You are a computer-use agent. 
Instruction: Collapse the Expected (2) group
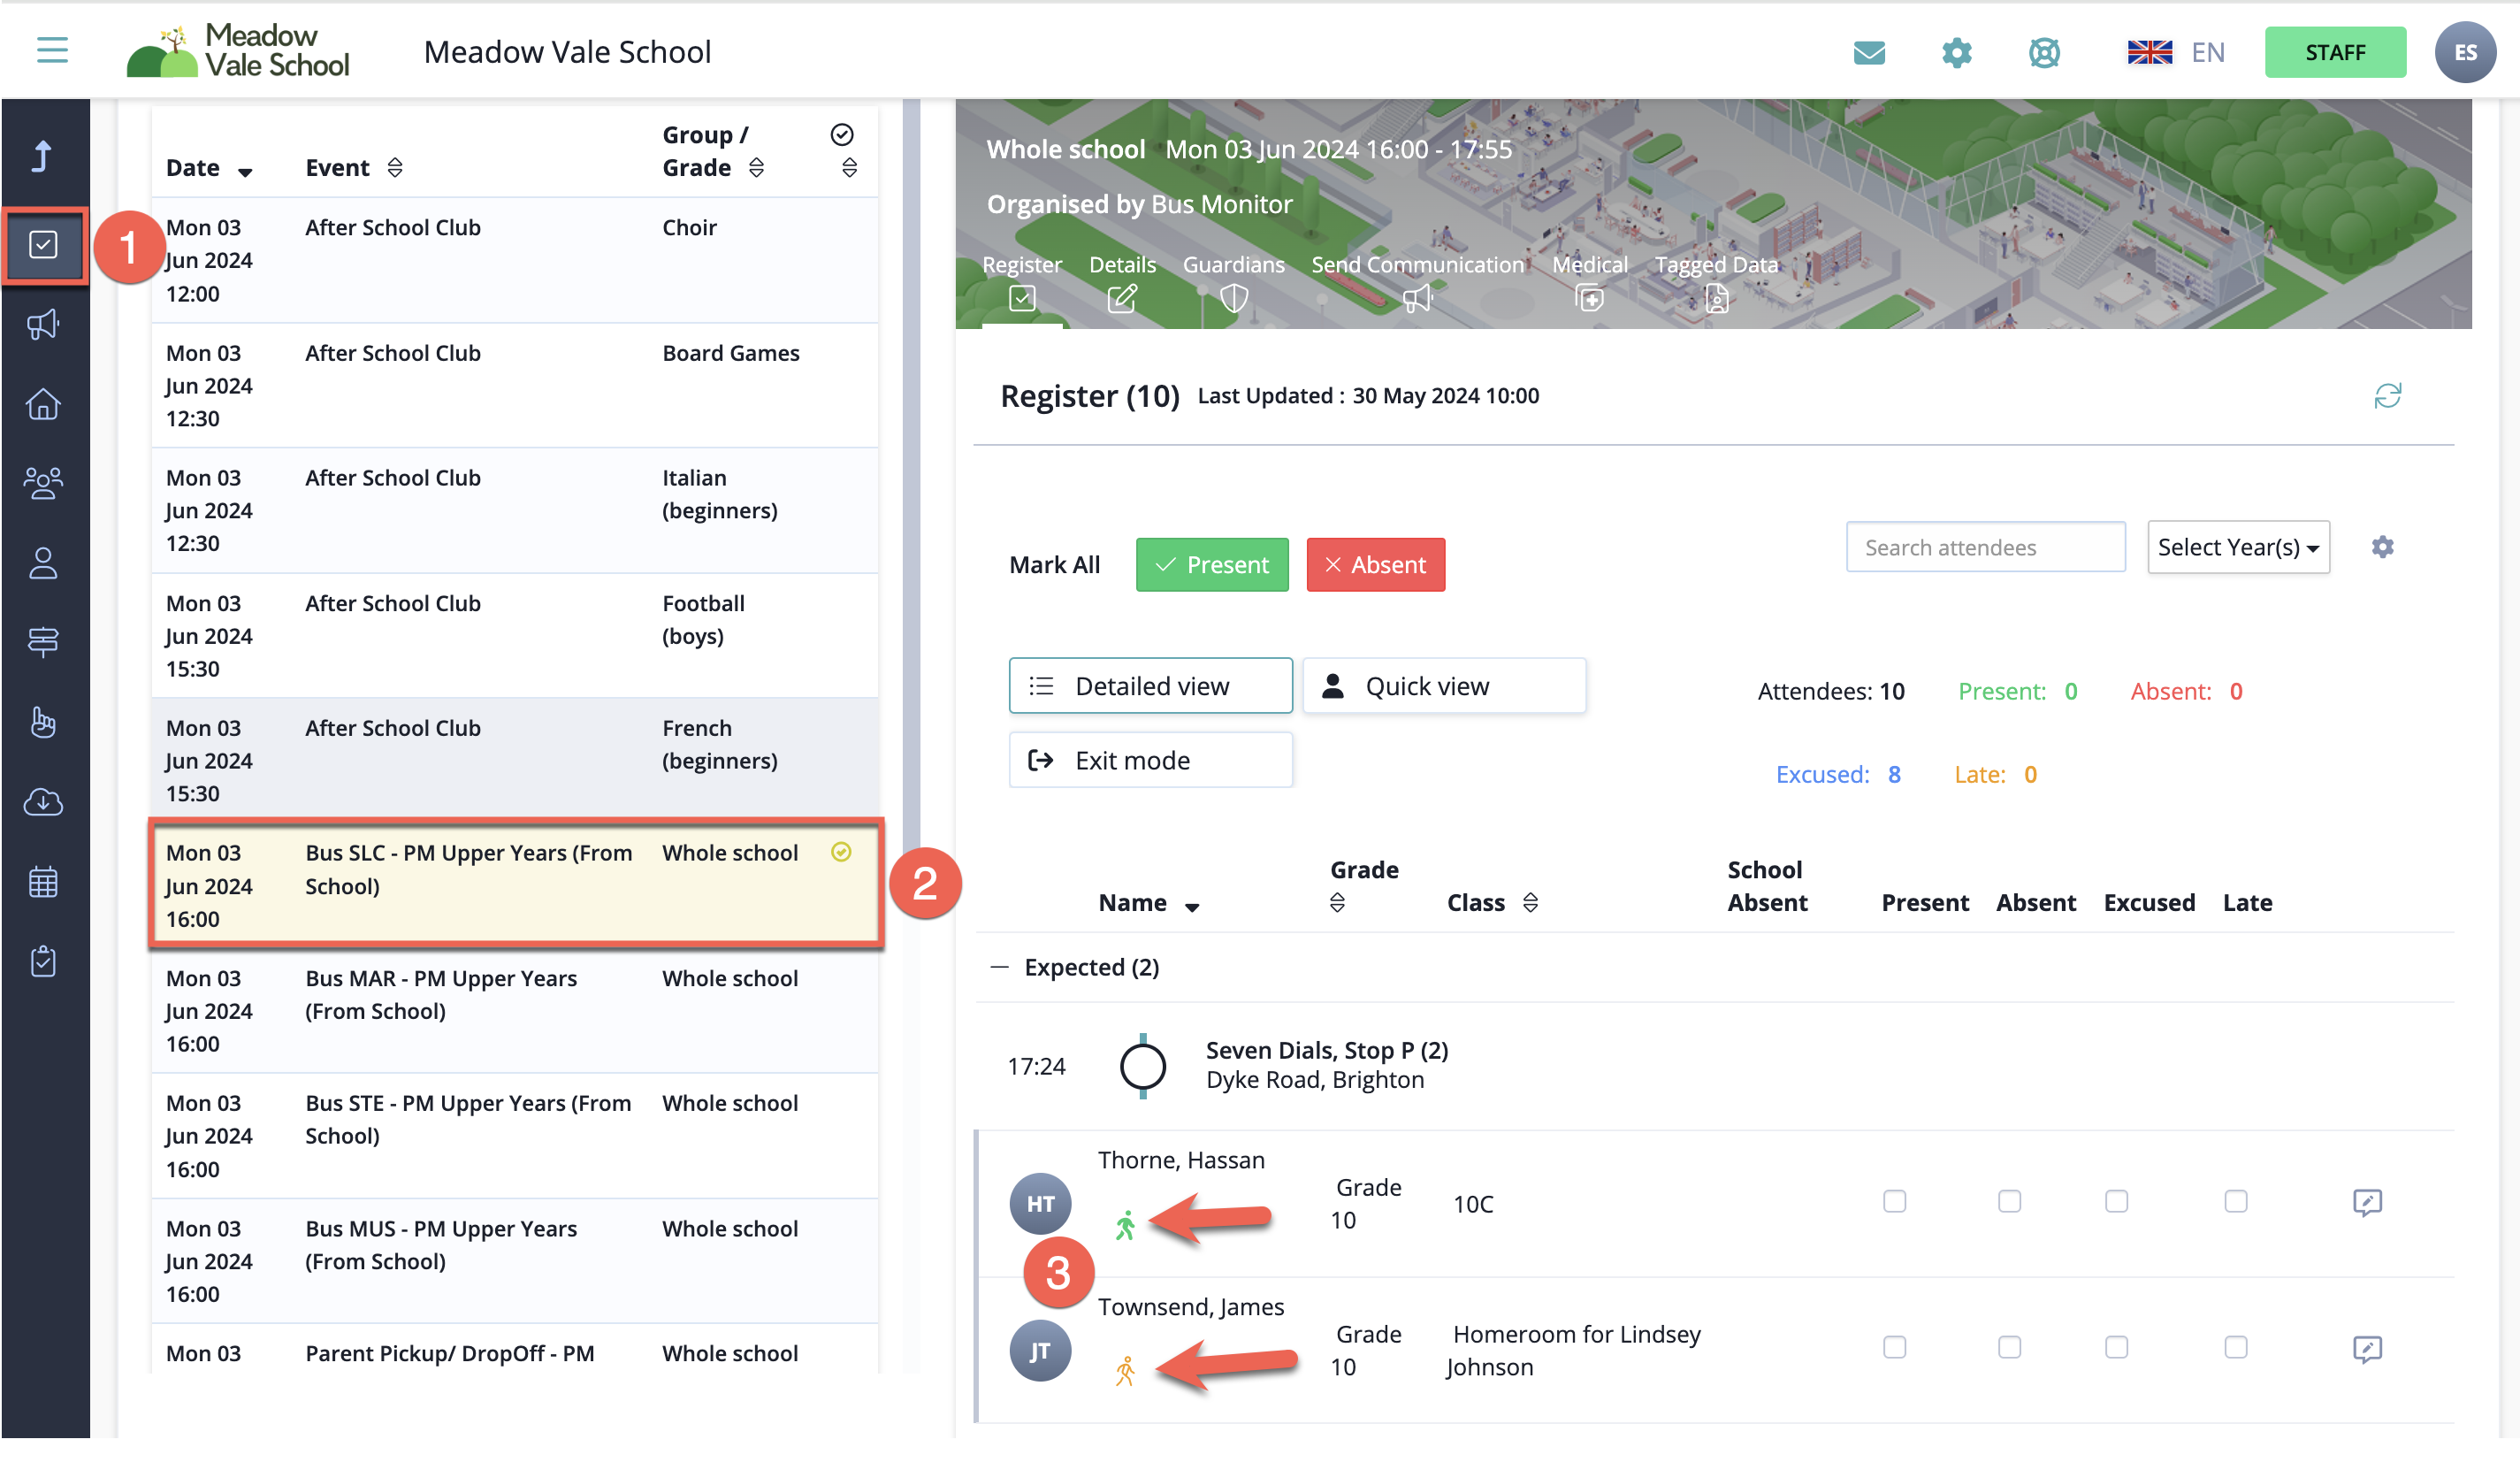[x=999, y=967]
